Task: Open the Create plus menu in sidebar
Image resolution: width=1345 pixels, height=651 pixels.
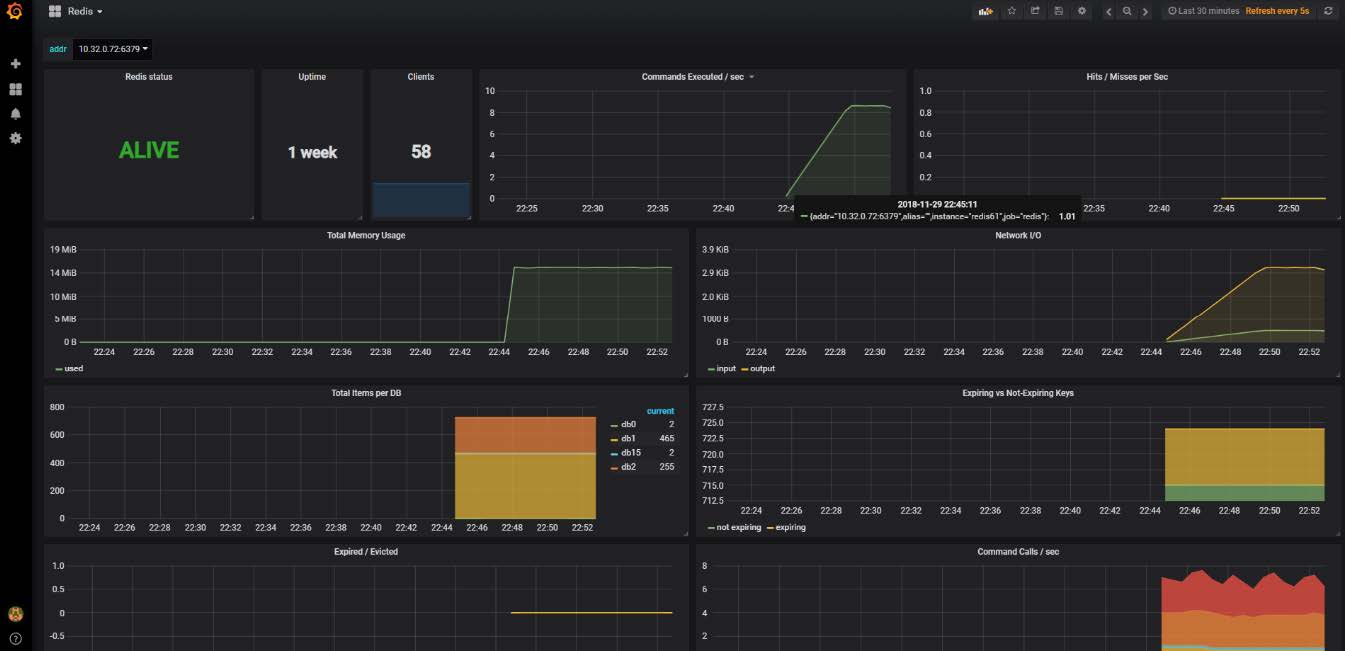Action: pyautogui.click(x=15, y=64)
